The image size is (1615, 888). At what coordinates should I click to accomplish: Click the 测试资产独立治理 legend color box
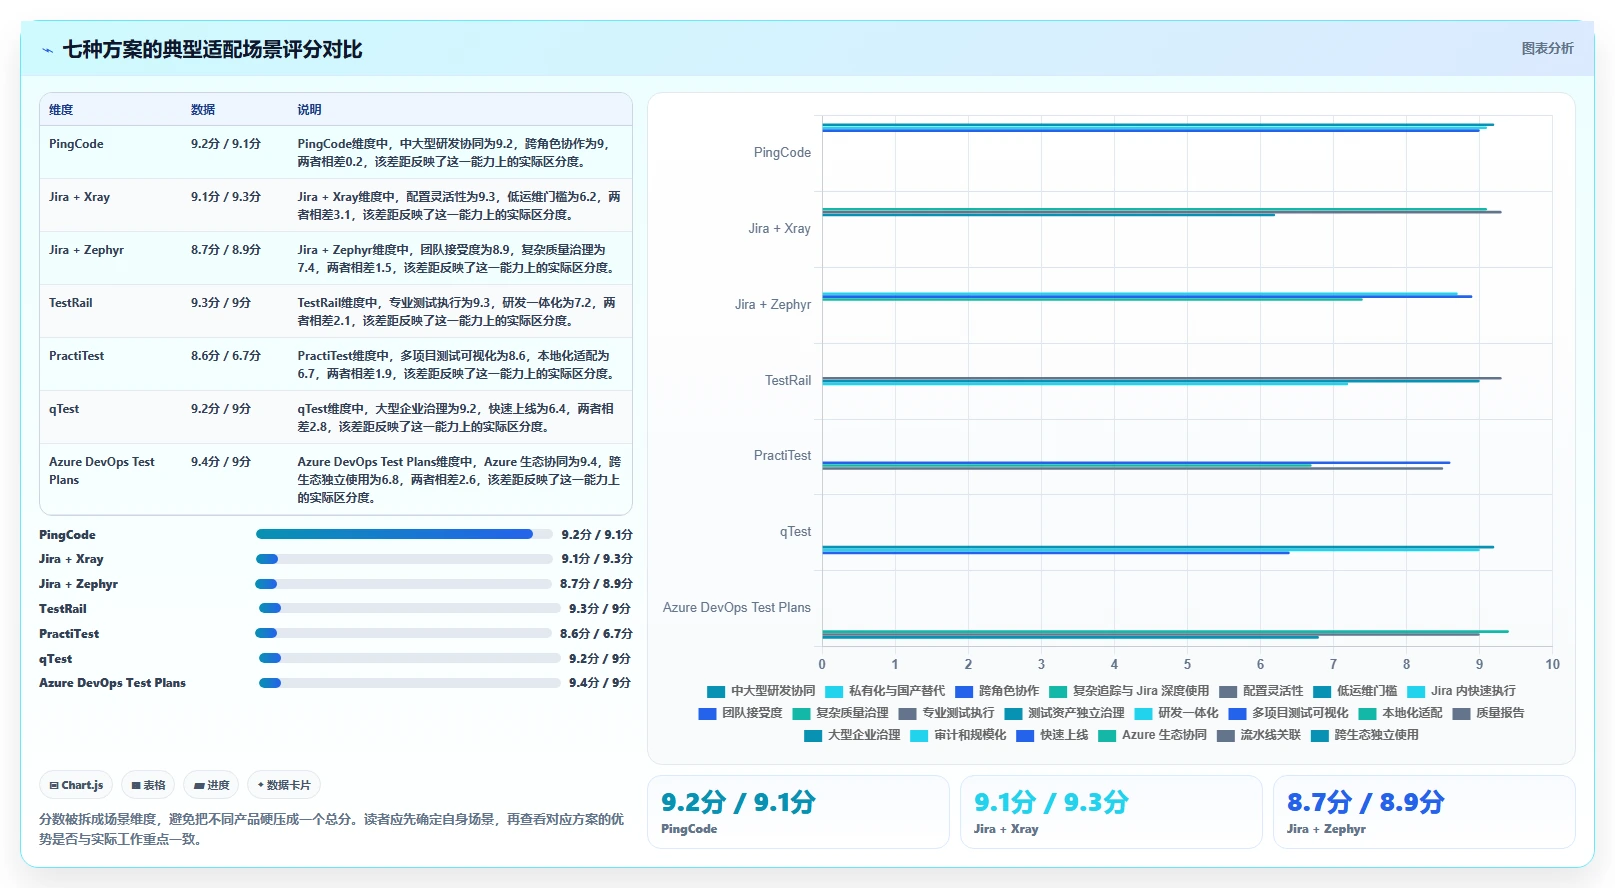tap(1014, 714)
